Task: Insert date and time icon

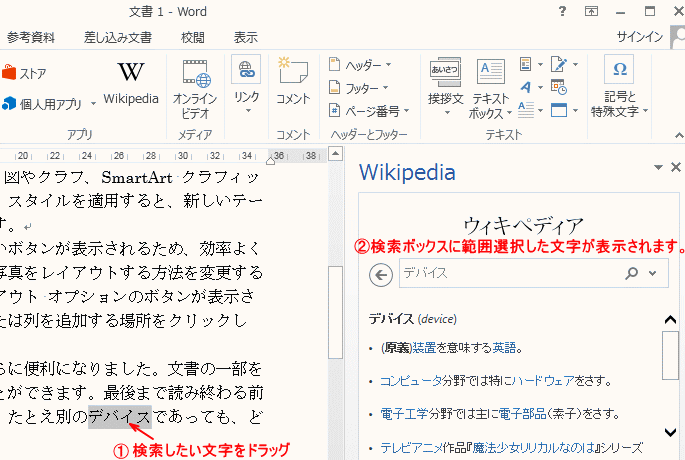Action: pos(559,87)
